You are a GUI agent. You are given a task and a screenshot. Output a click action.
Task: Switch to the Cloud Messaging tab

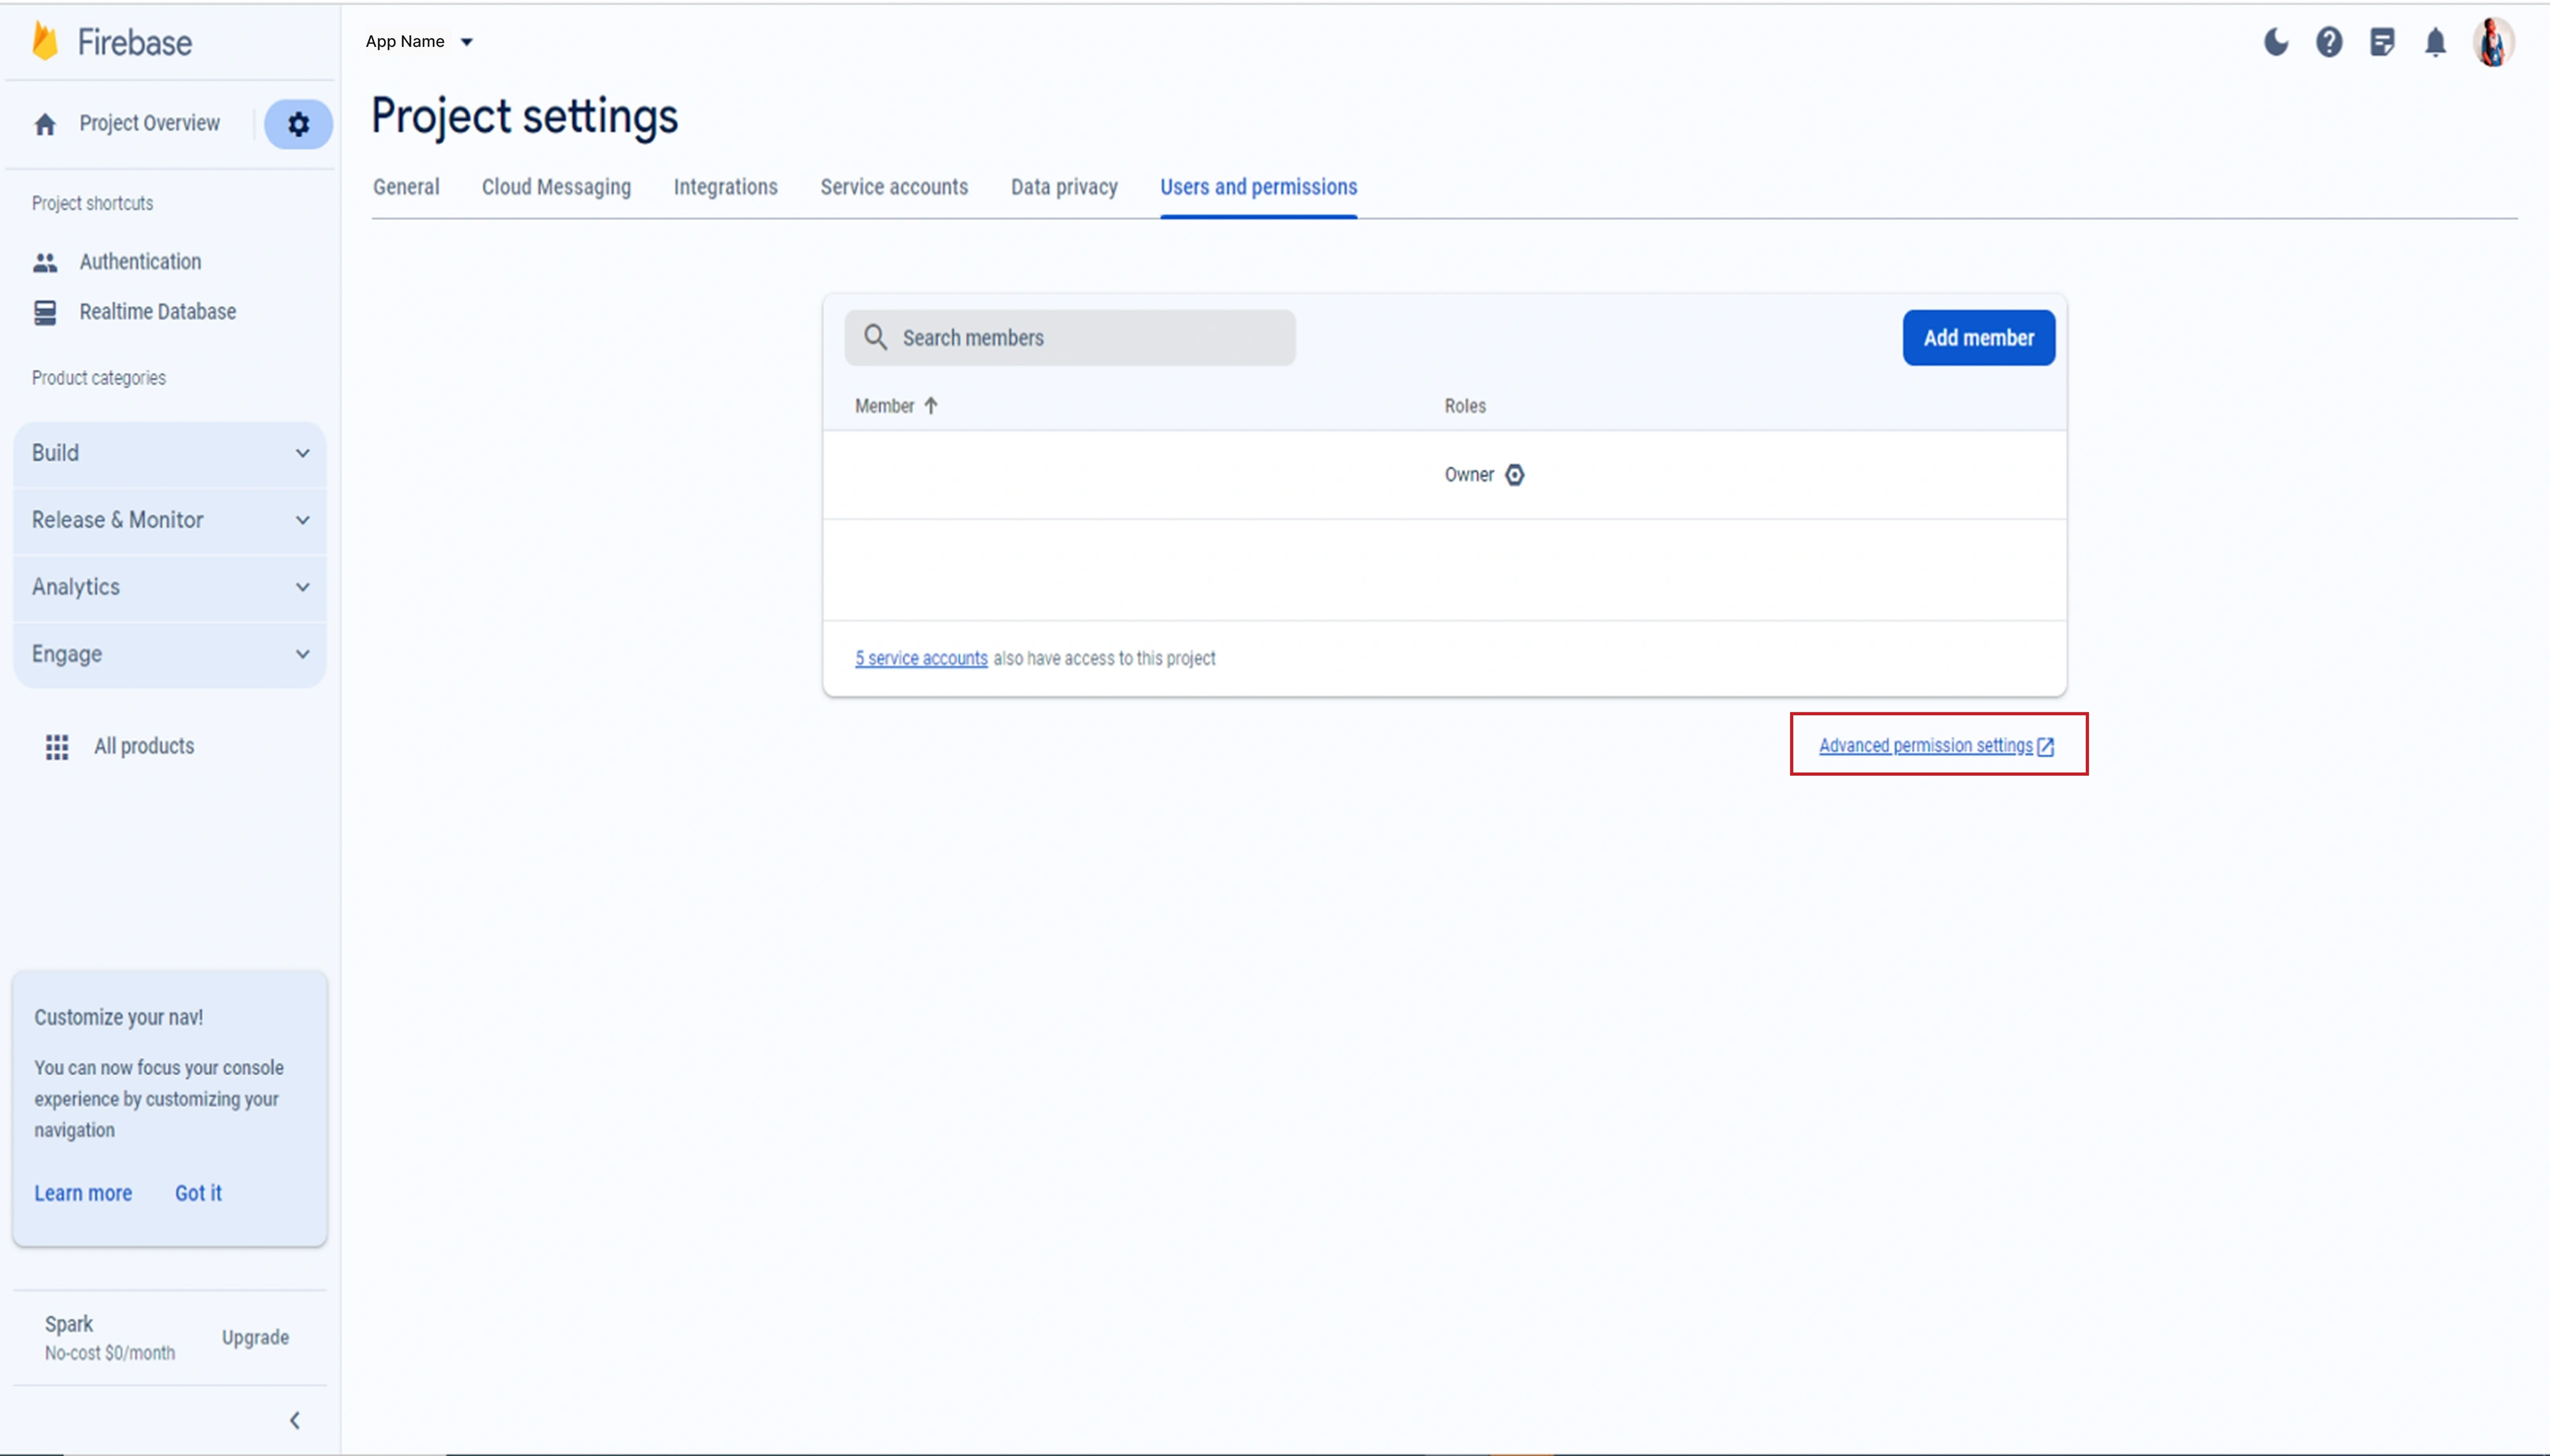tap(556, 187)
